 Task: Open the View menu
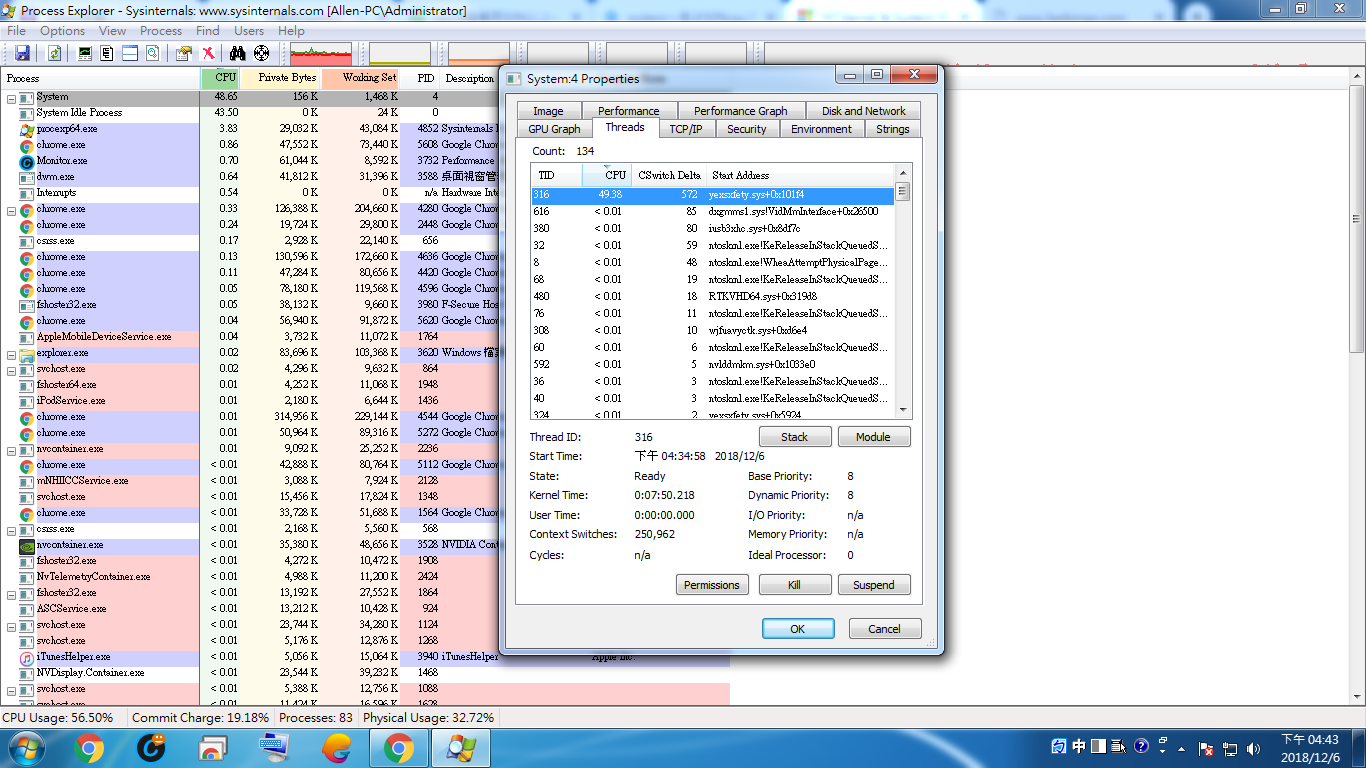coord(112,31)
